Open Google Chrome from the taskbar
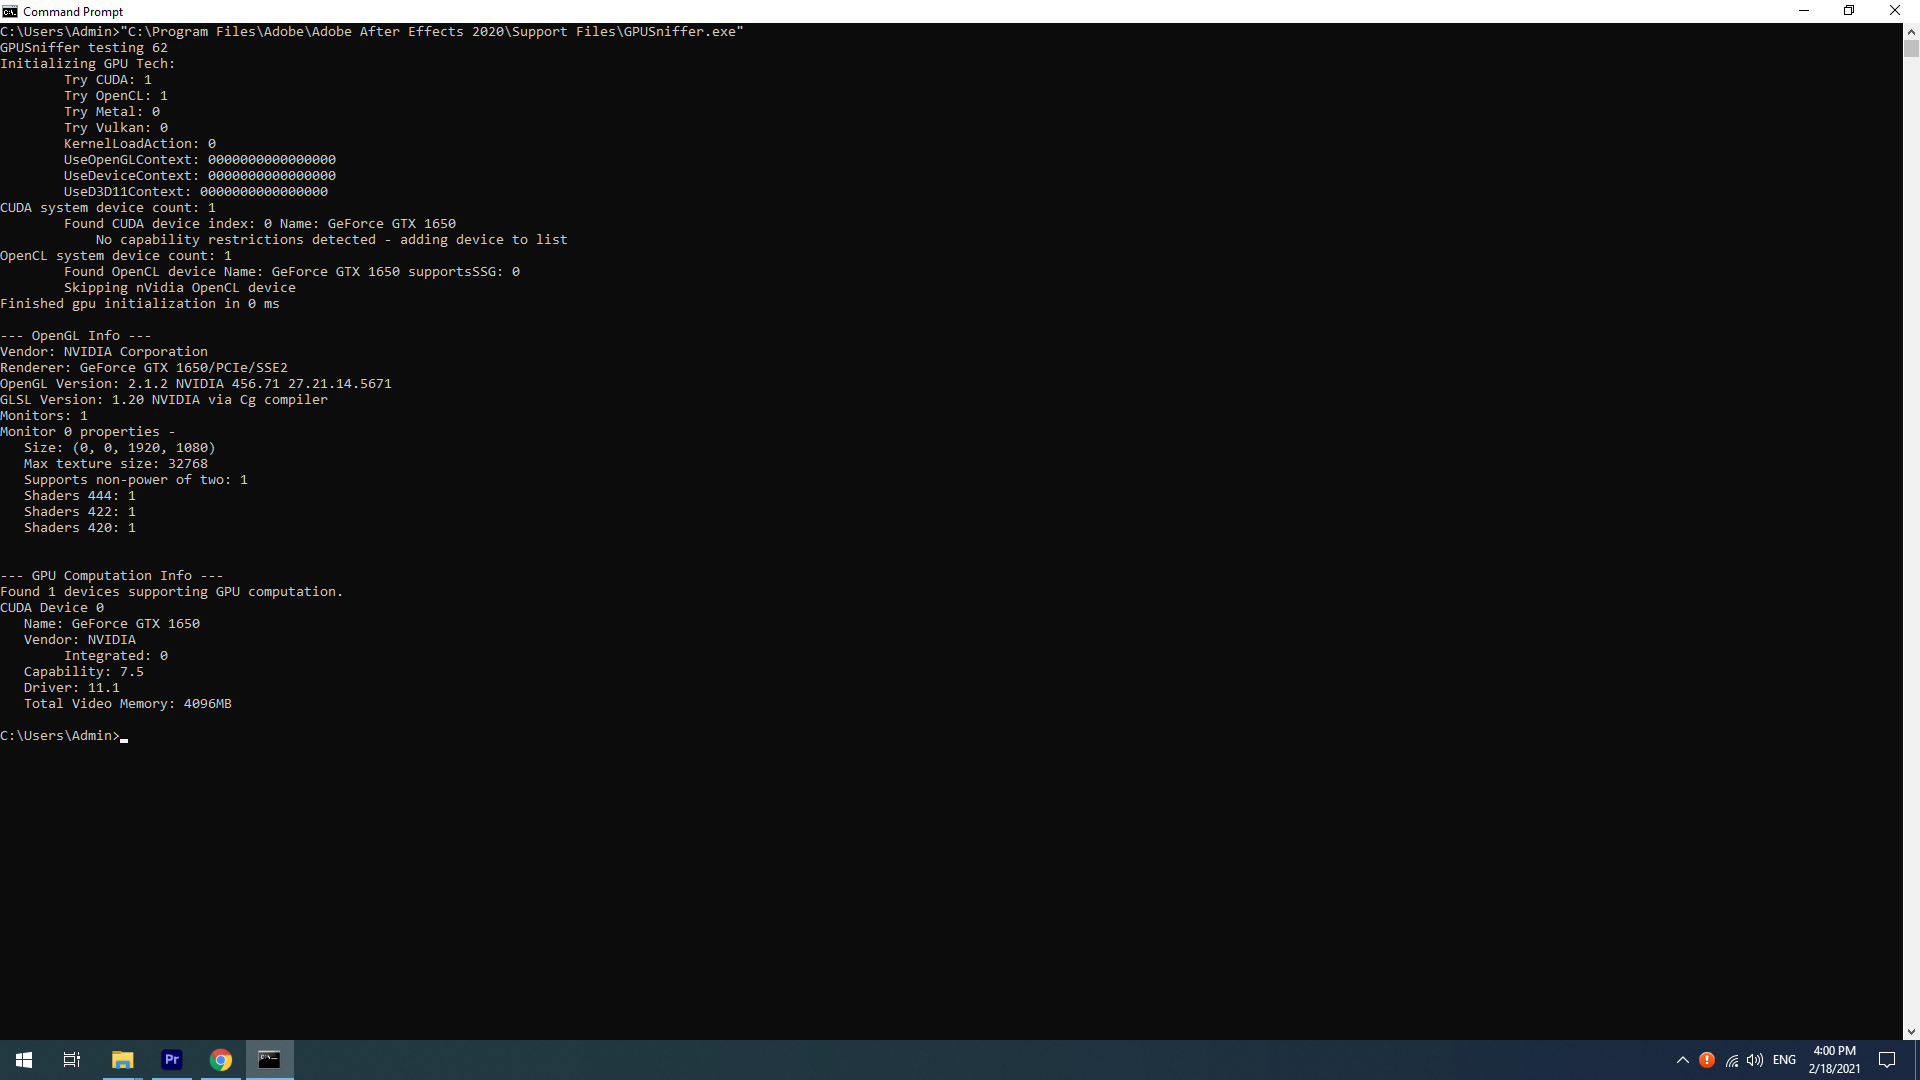Image resolution: width=1920 pixels, height=1080 pixels. (x=221, y=1060)
